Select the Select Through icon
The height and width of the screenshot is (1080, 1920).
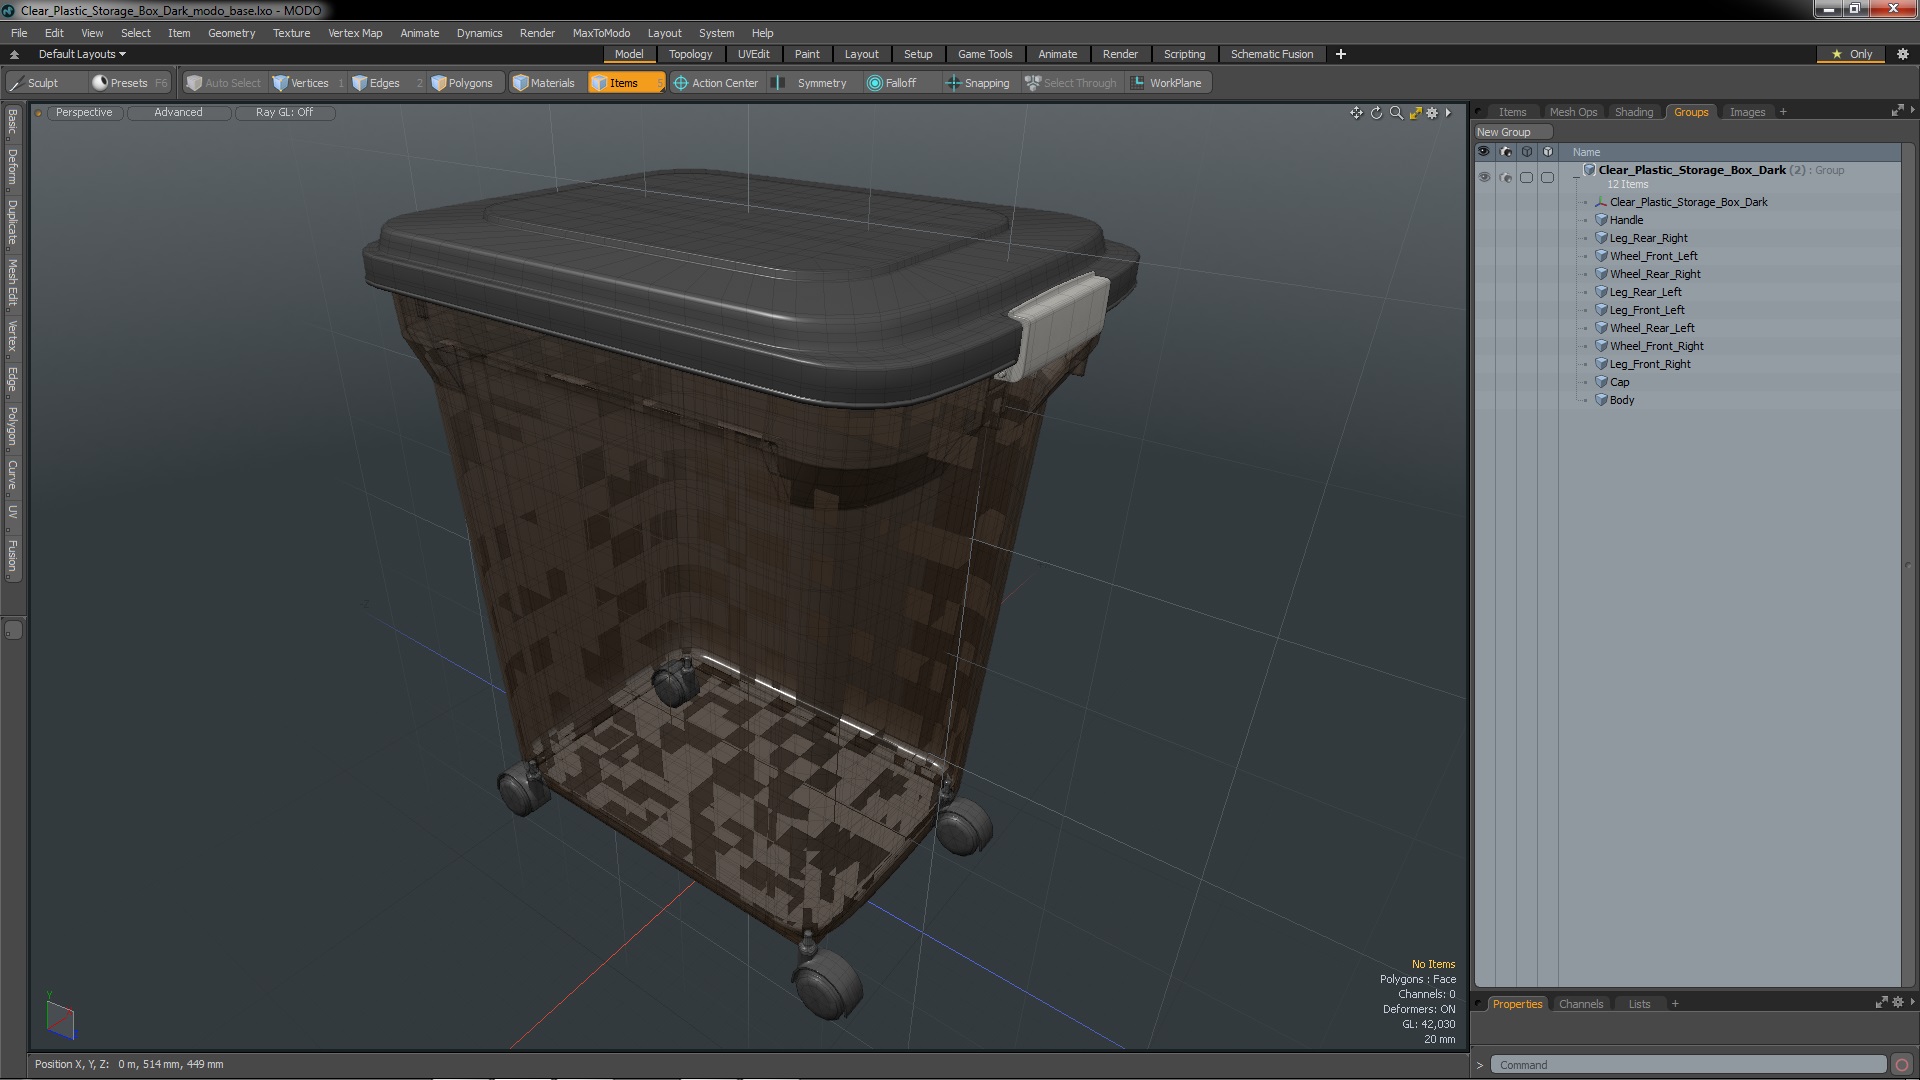[x=1033, y=82]
